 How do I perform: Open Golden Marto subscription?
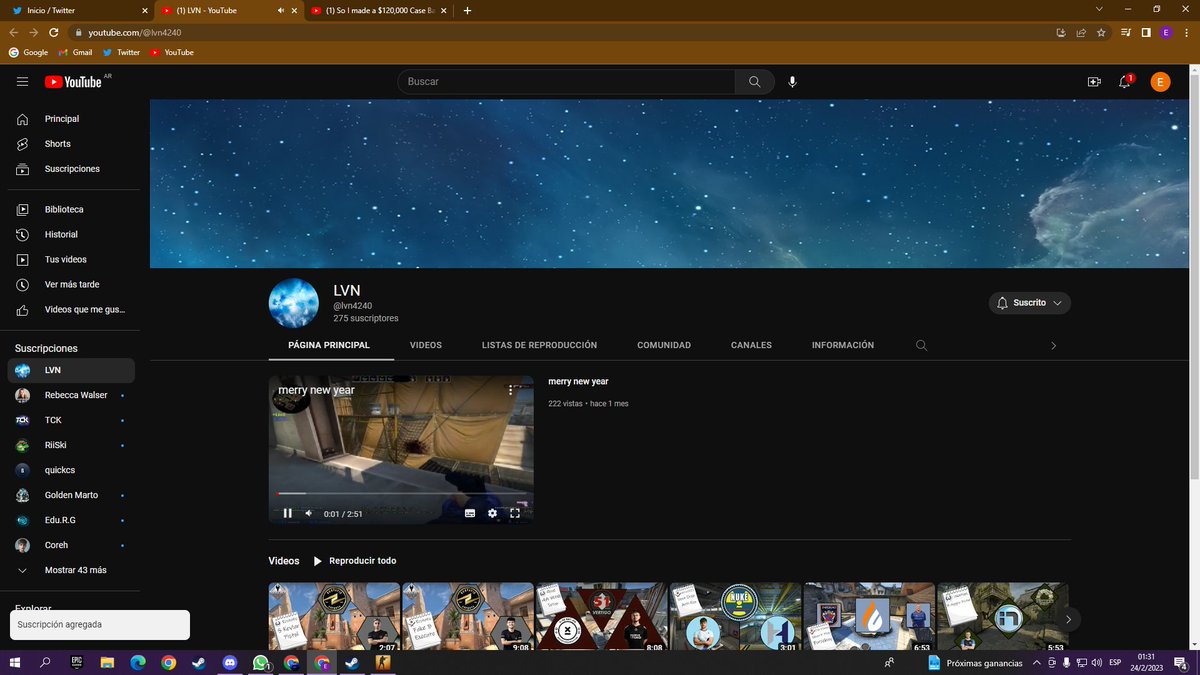click(70, 495)
